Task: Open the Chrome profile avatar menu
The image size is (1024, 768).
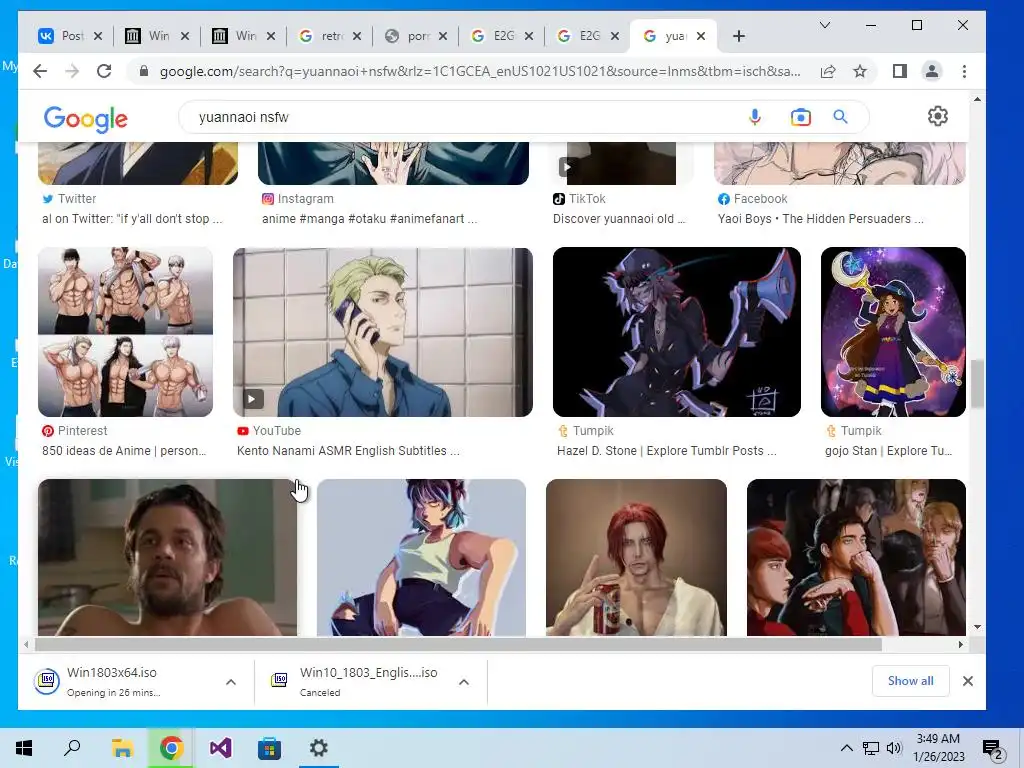Action: tap(932, 71)
